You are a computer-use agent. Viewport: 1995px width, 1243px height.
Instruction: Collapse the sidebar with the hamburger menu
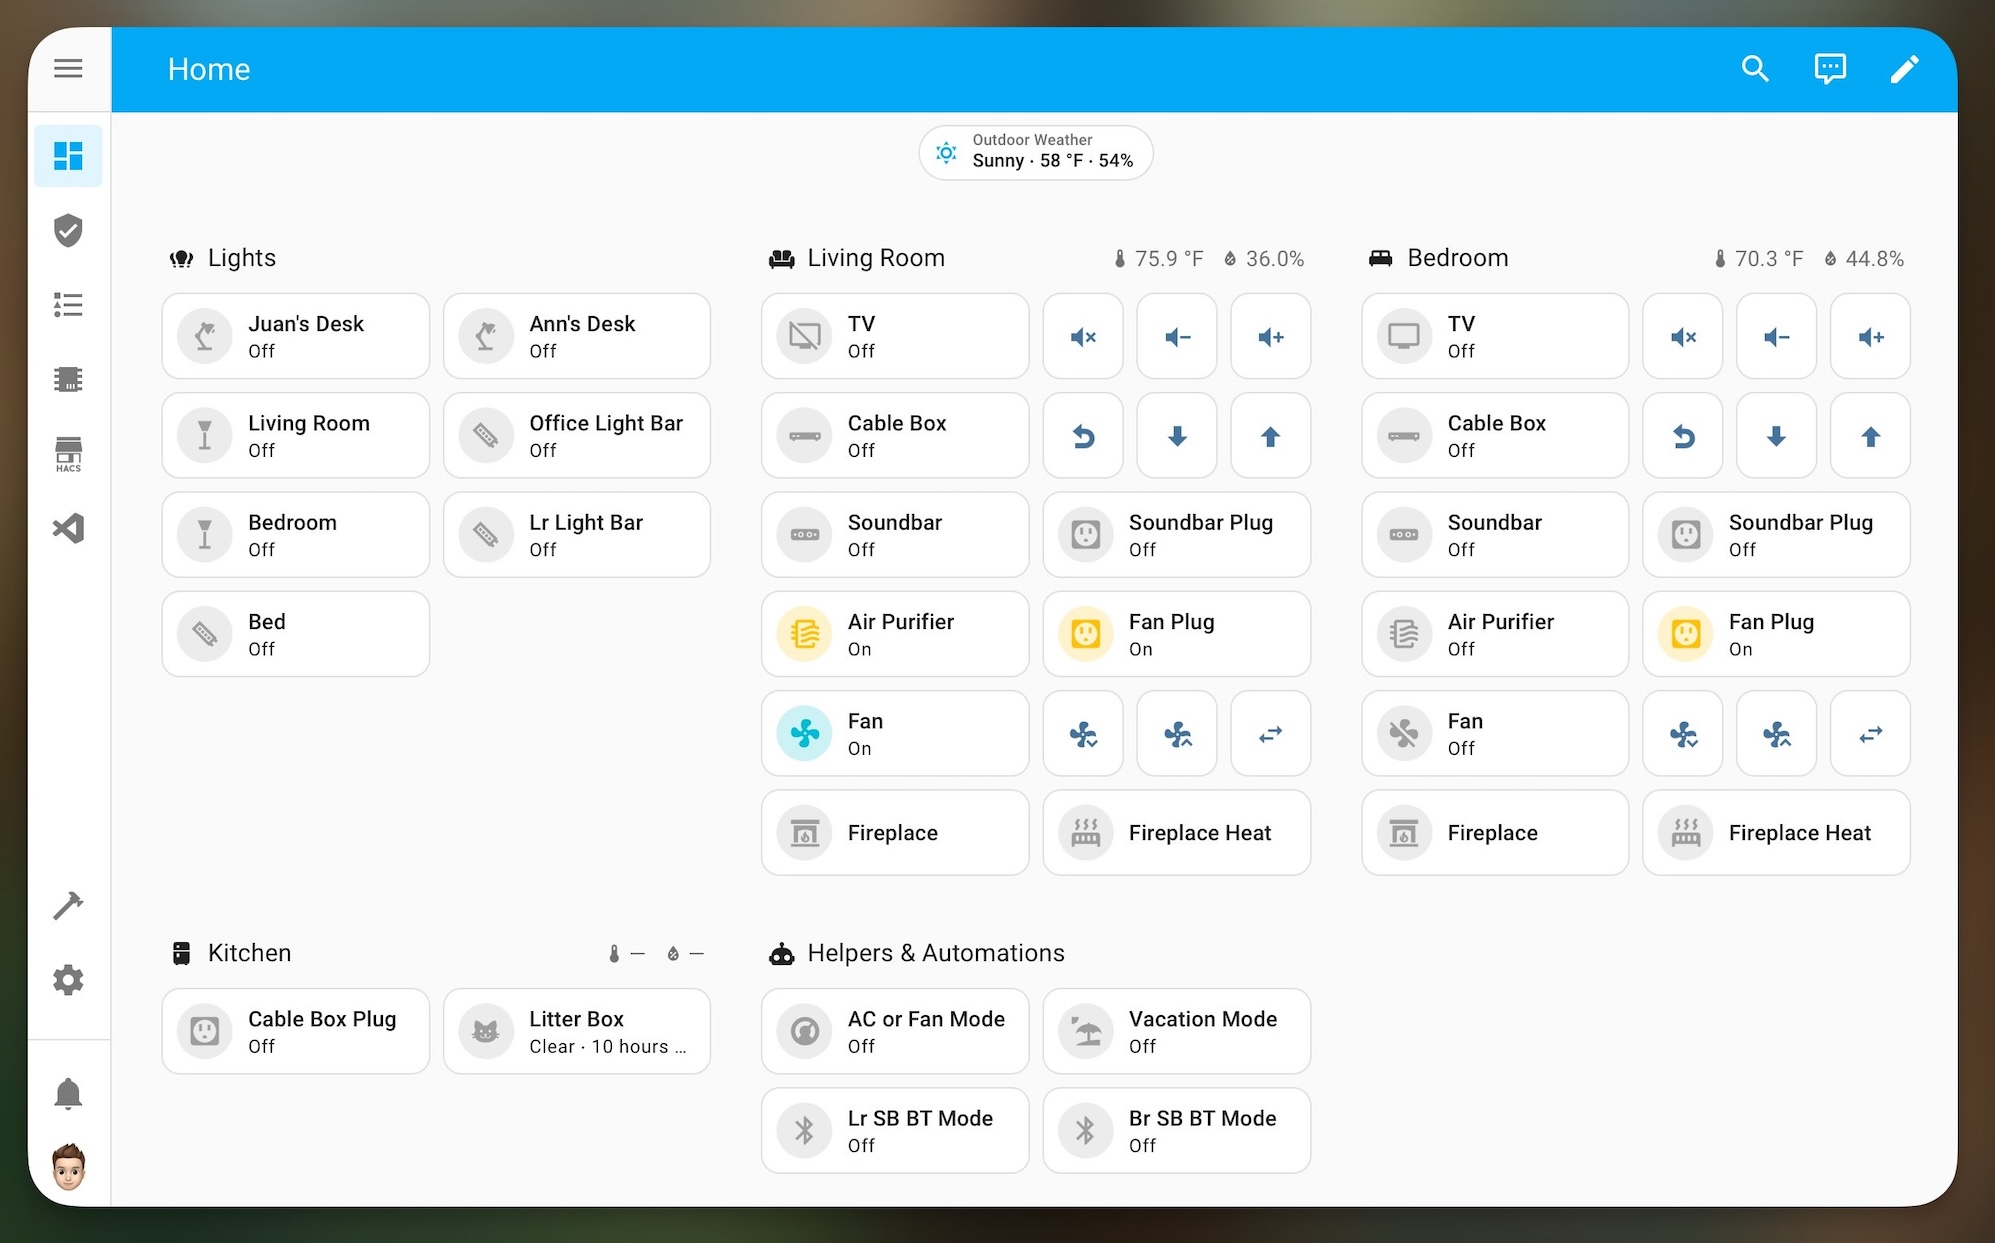click(x=68, y=68)
